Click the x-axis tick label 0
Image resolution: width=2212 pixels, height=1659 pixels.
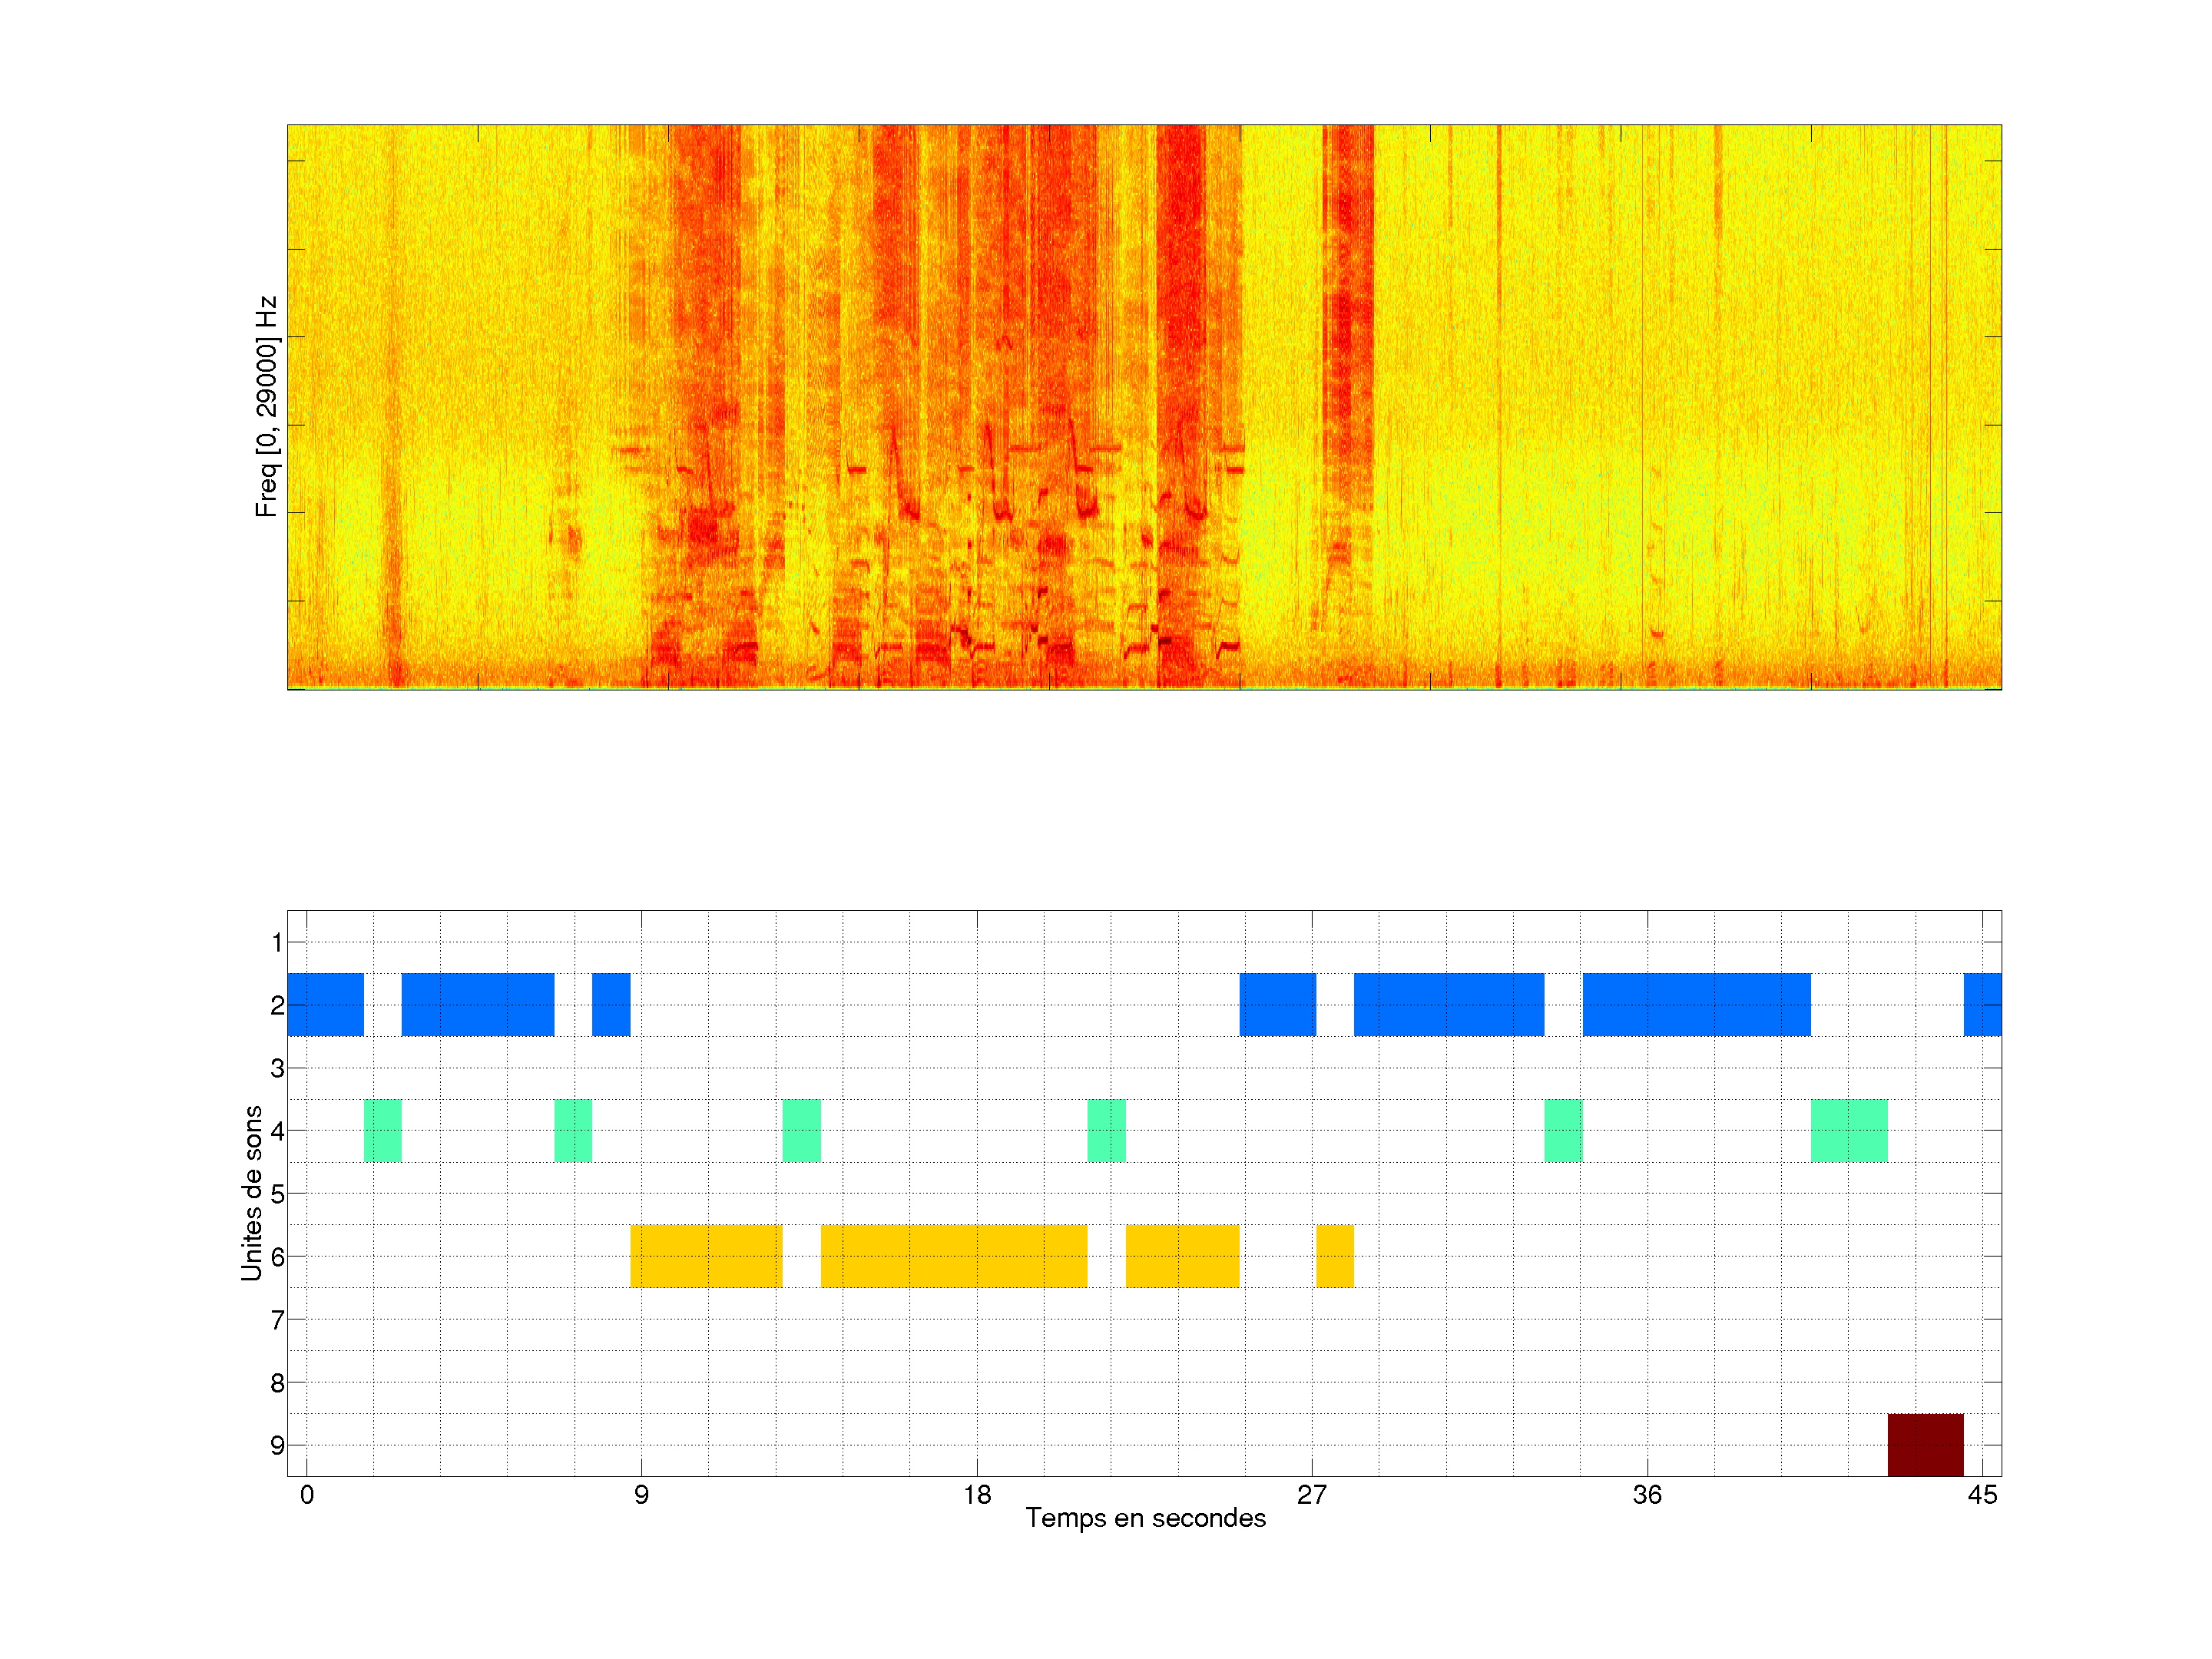[307, 1495]
